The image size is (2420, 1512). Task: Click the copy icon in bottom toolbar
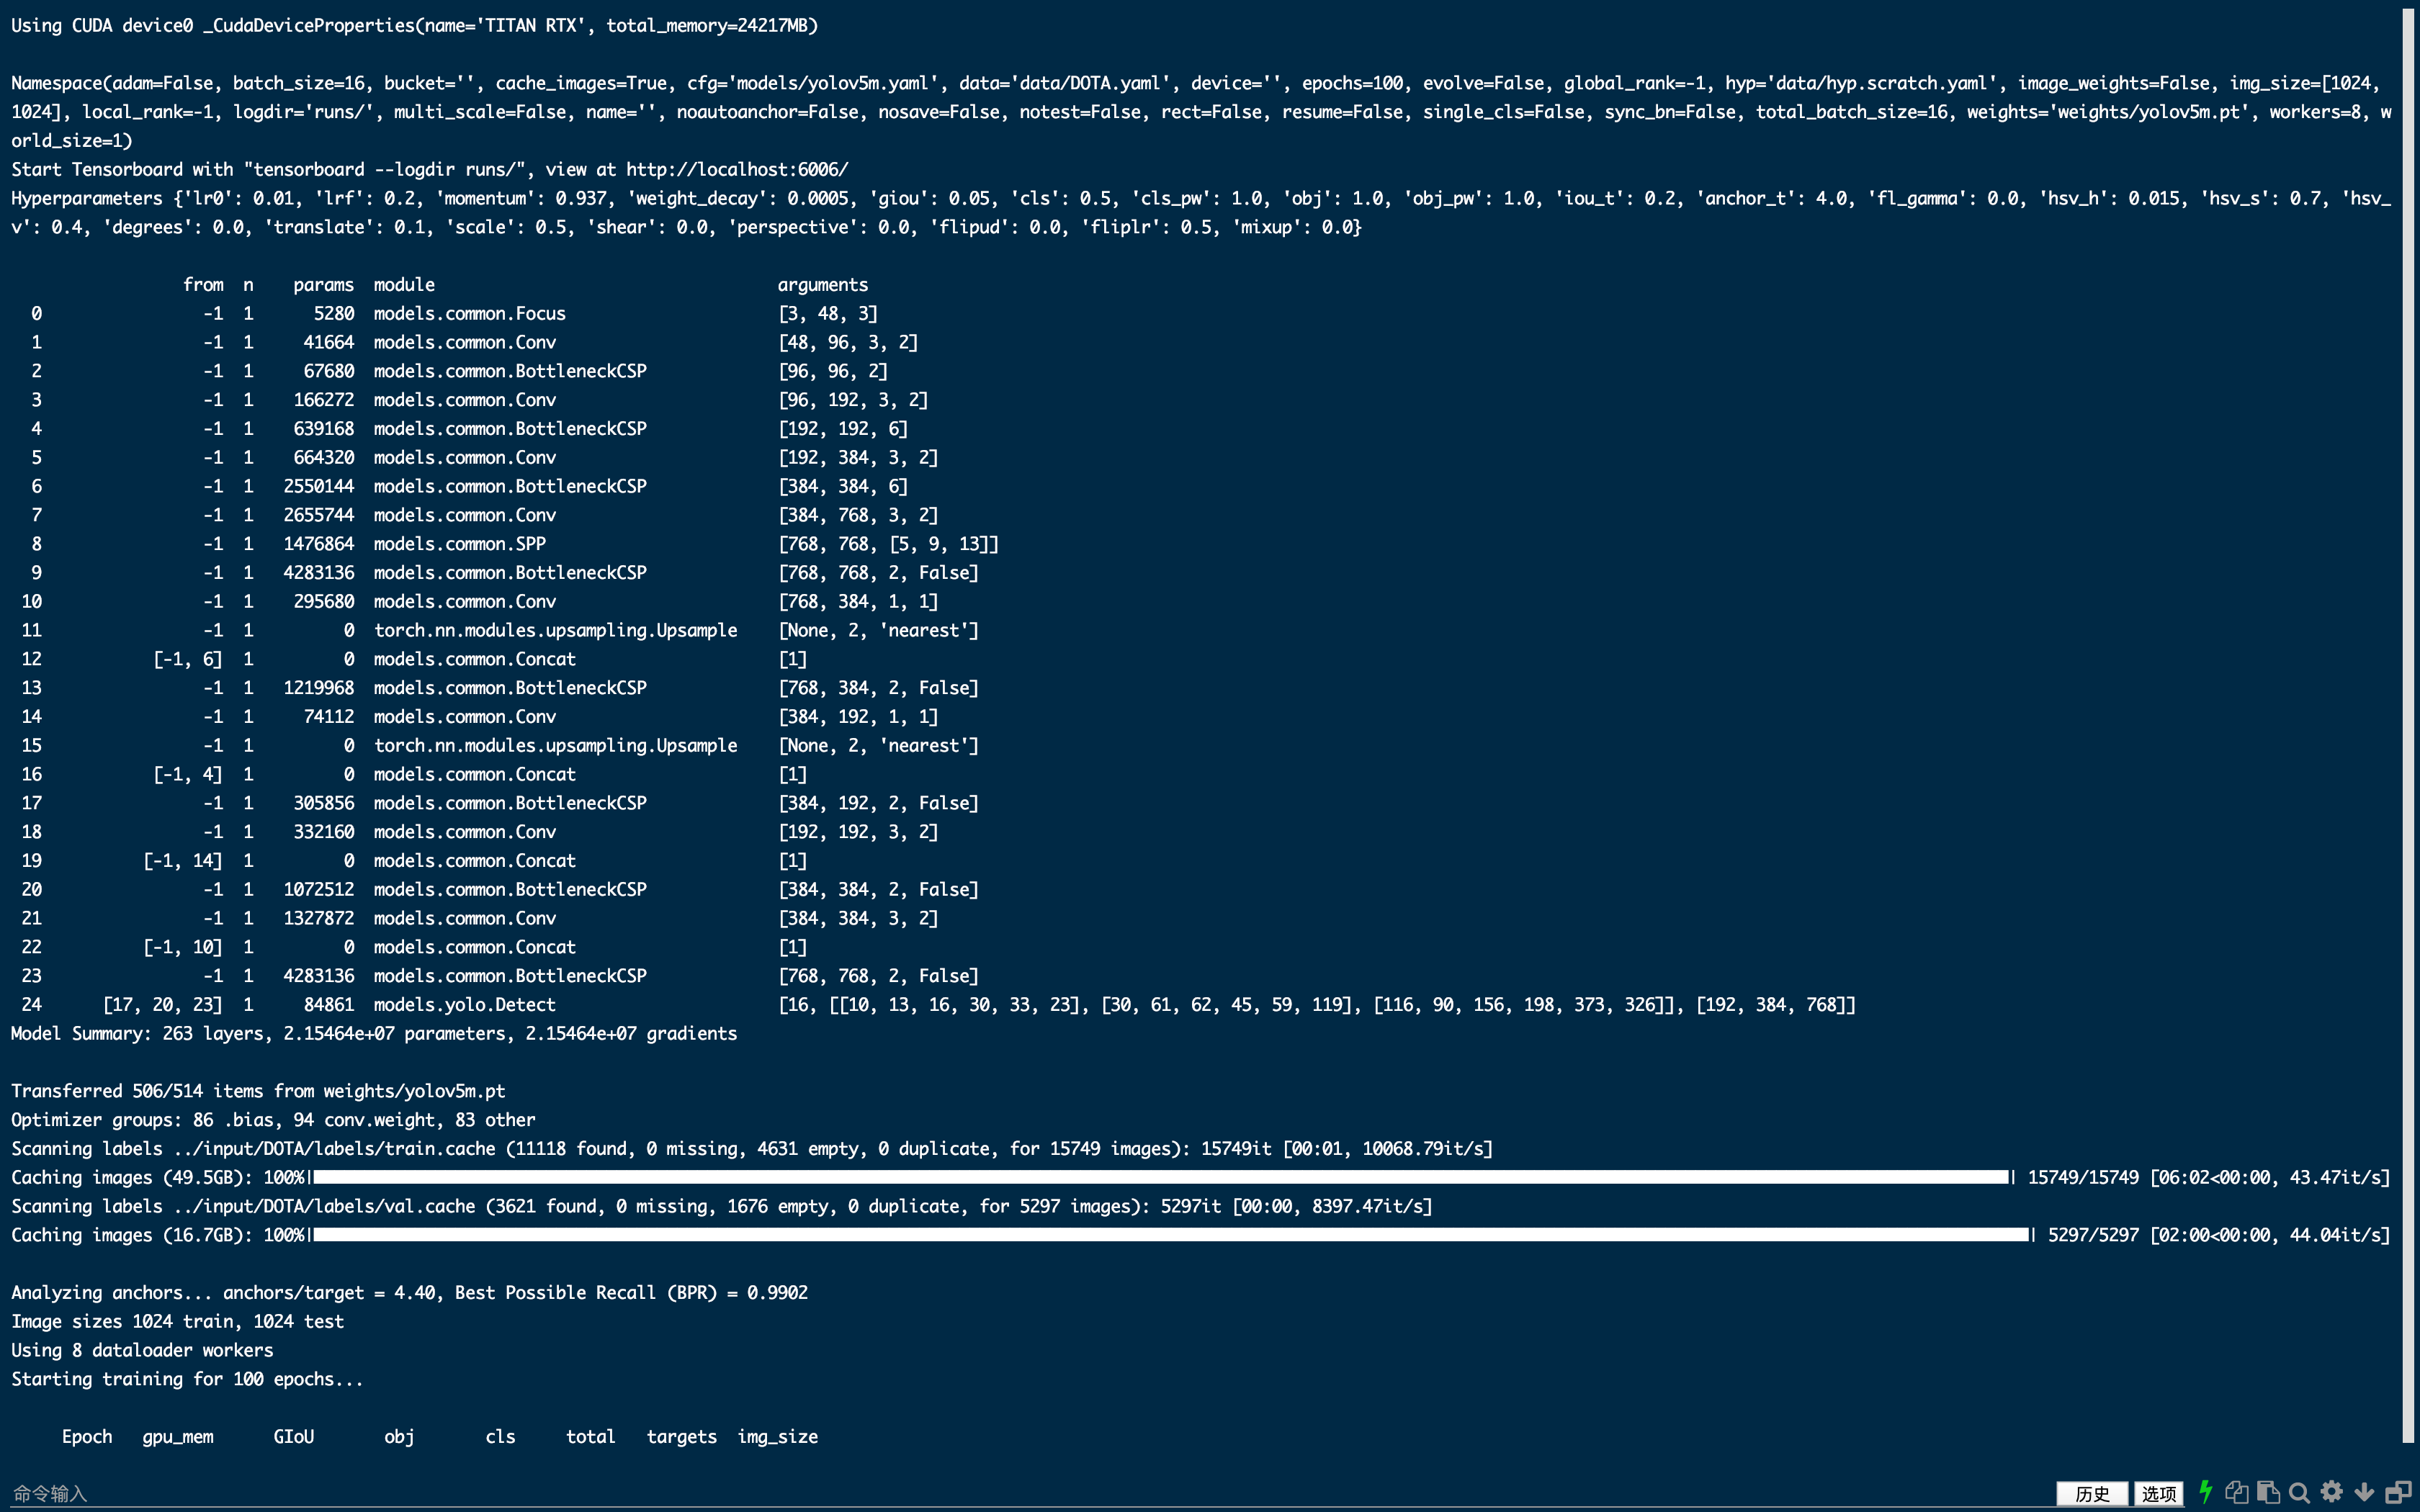2236,1492
